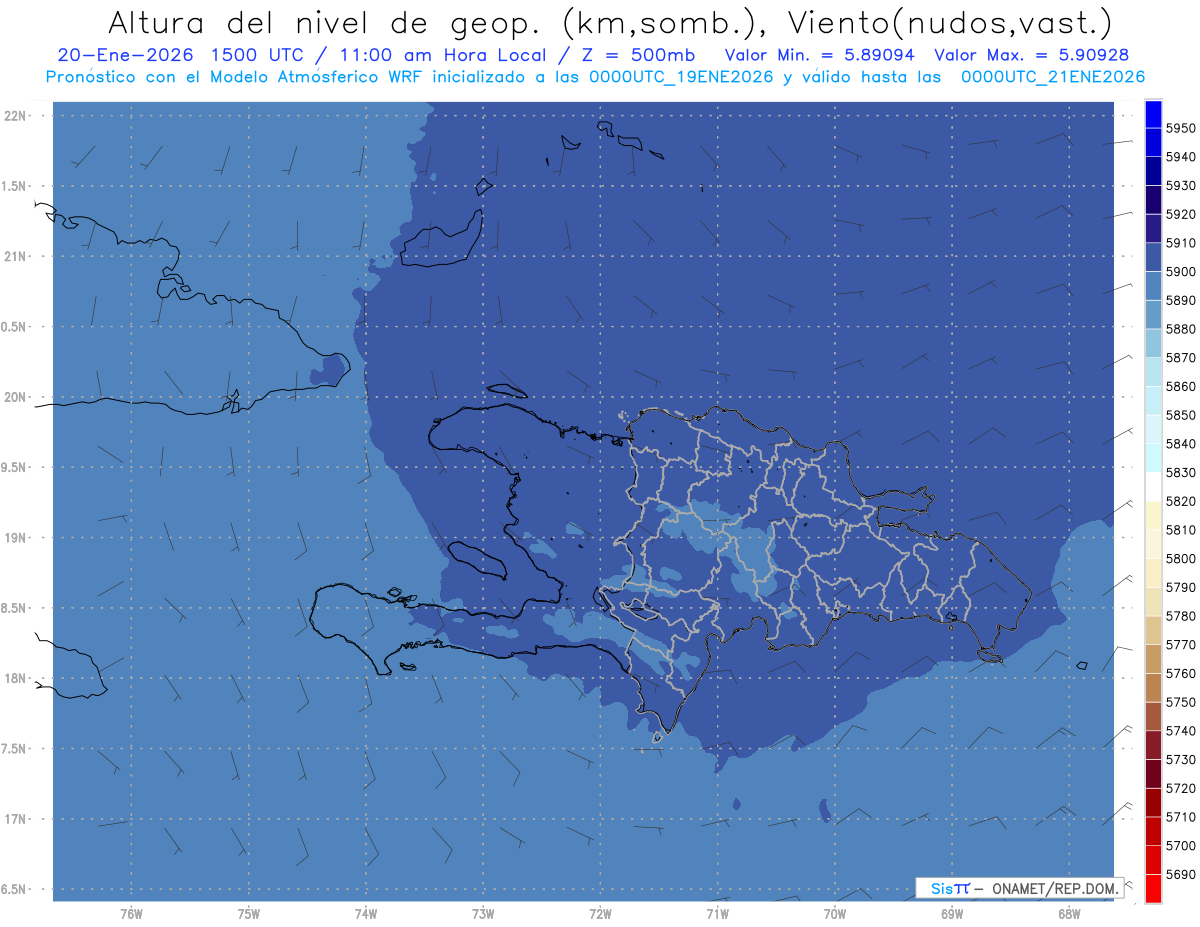The height and width of the screenshot is (927, 1200).
Task: Click the '5770' color scale value
Action: click(x=1181, y=645)
